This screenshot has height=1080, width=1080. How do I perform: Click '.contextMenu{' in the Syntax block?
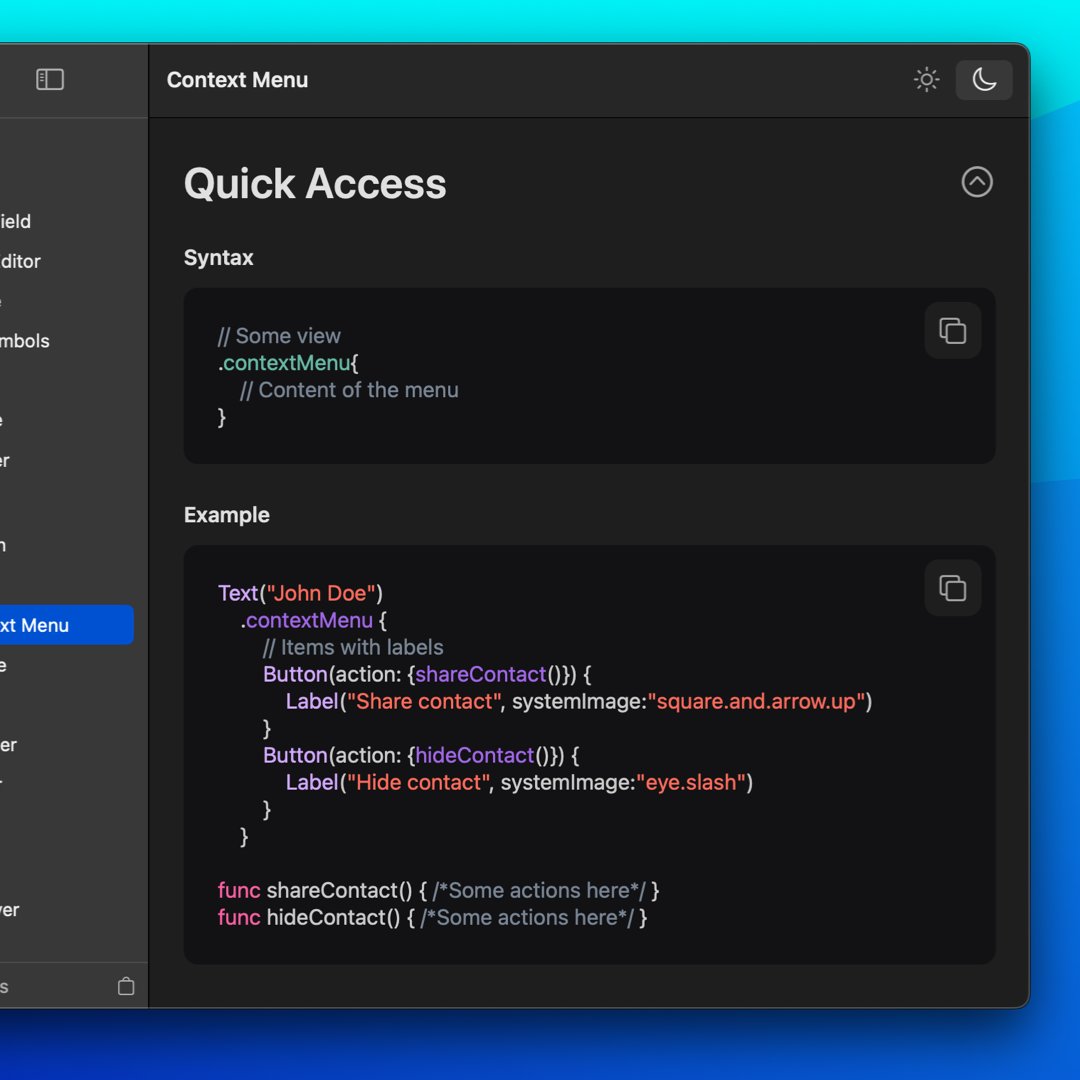tap(288, 363)
